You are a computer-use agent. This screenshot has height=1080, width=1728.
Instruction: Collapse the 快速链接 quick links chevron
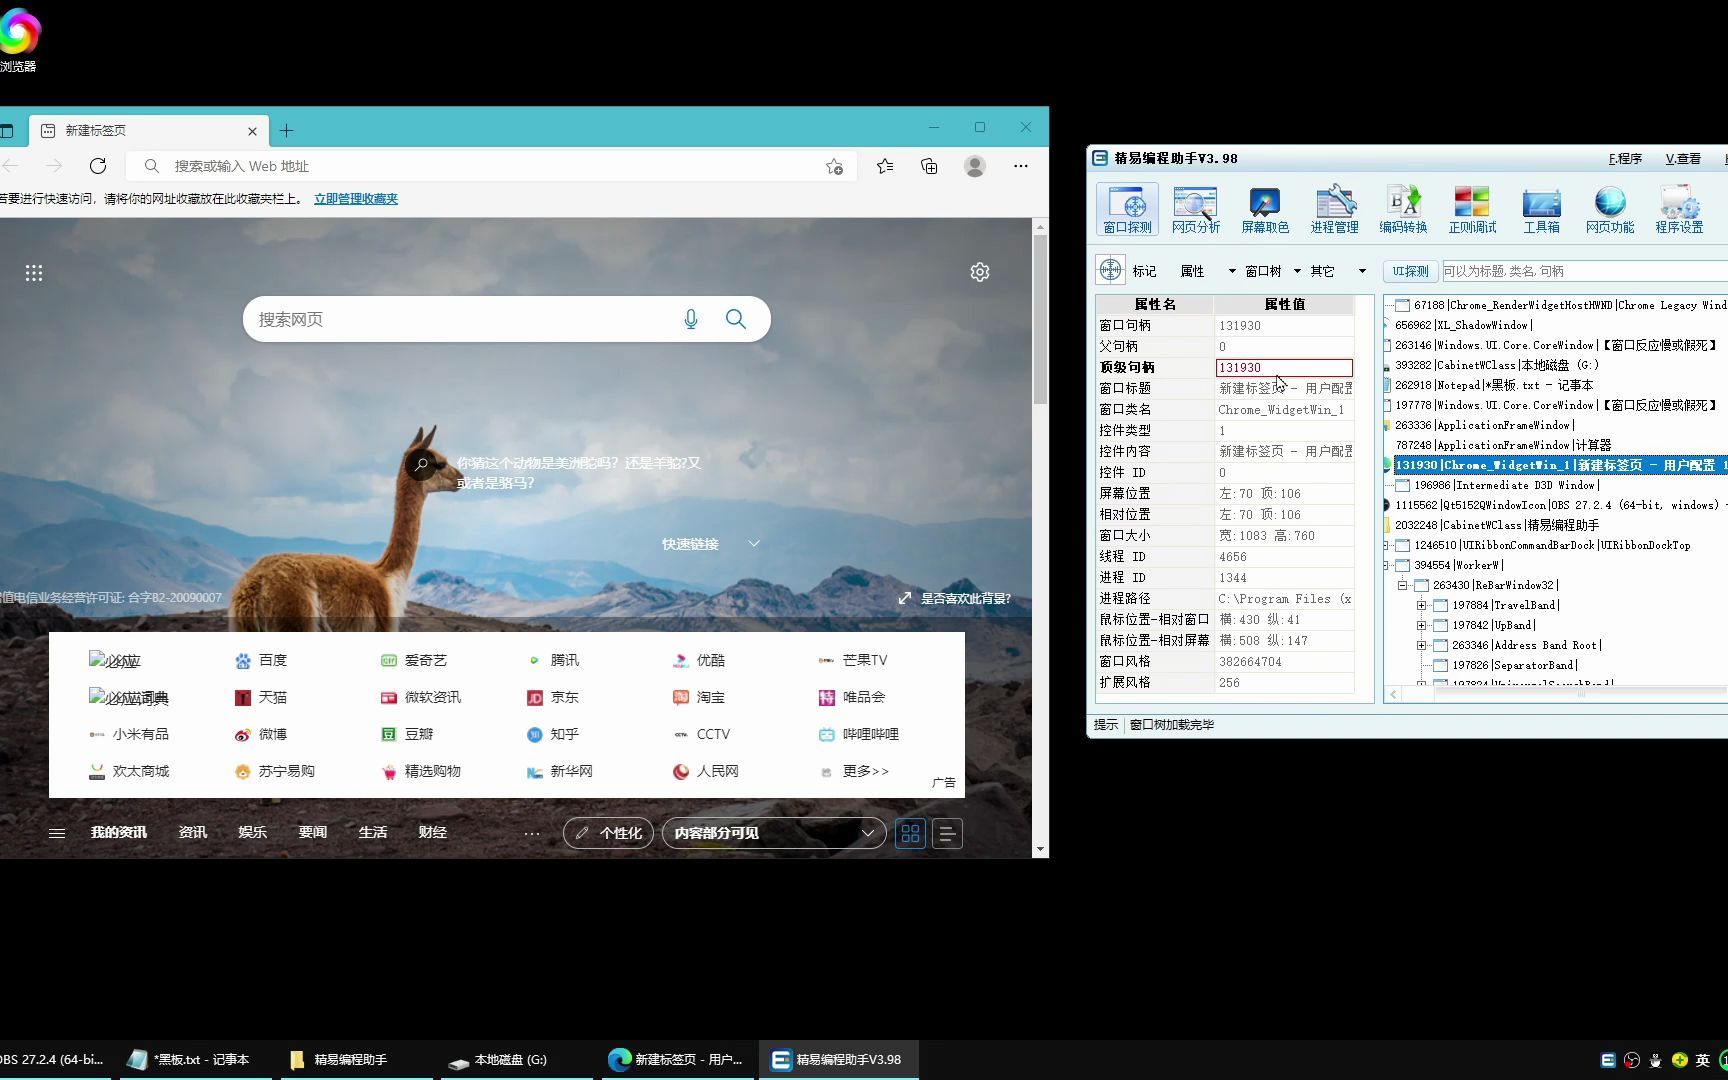pyautogui.click(x=754, y=544)
